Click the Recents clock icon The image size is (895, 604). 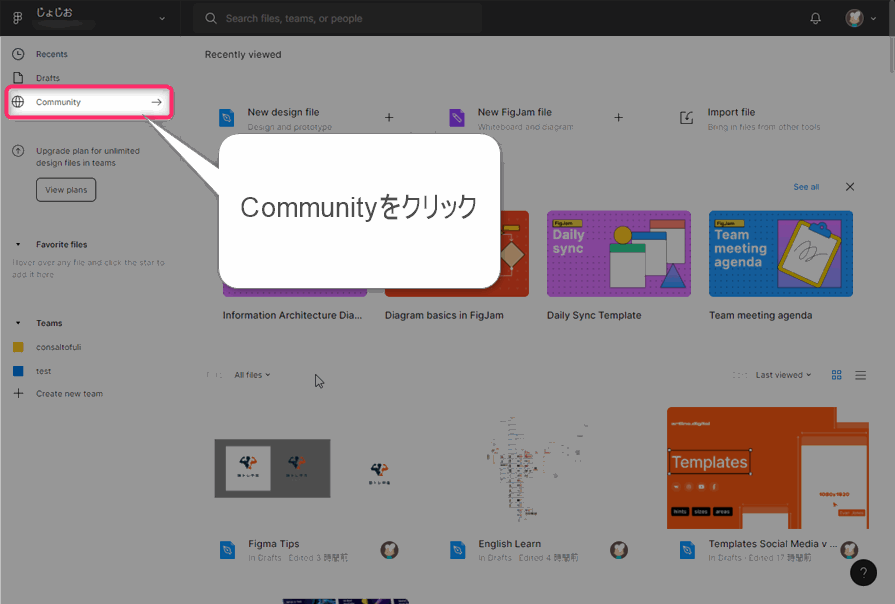tap(18, 54)
